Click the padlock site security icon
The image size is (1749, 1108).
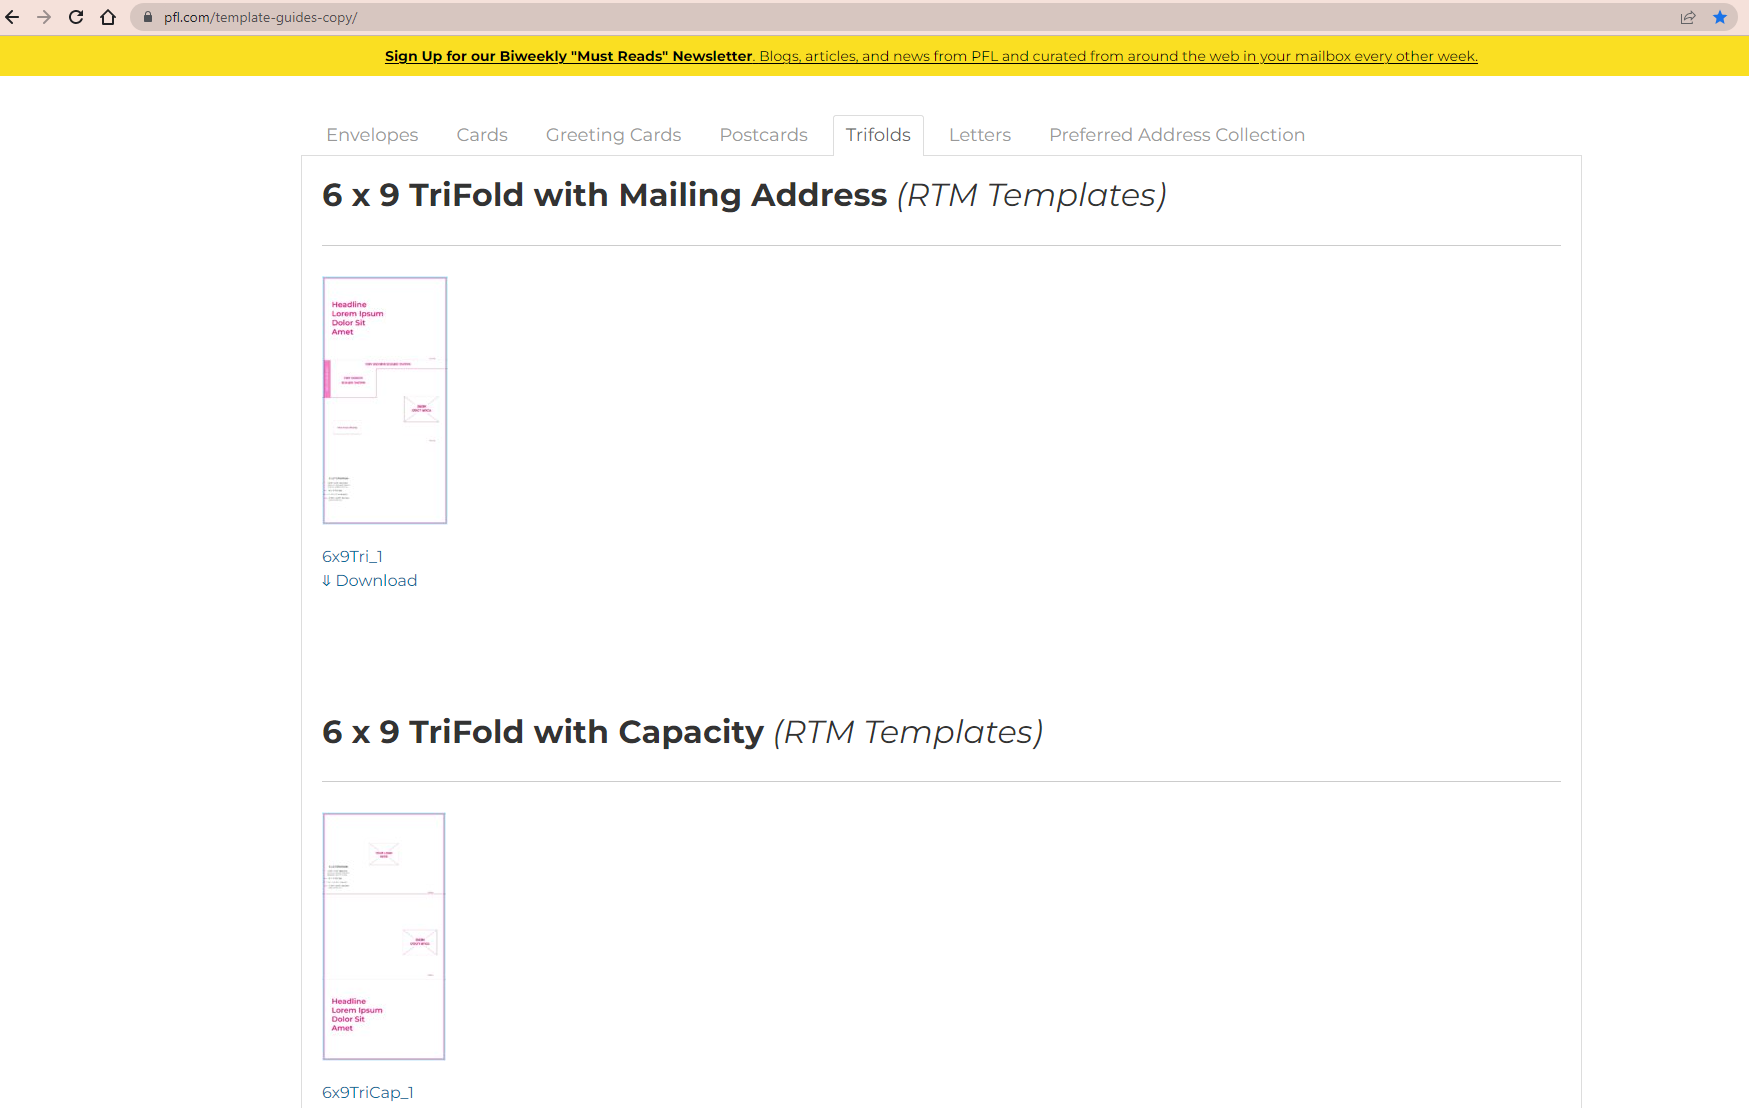coord(146,17)
